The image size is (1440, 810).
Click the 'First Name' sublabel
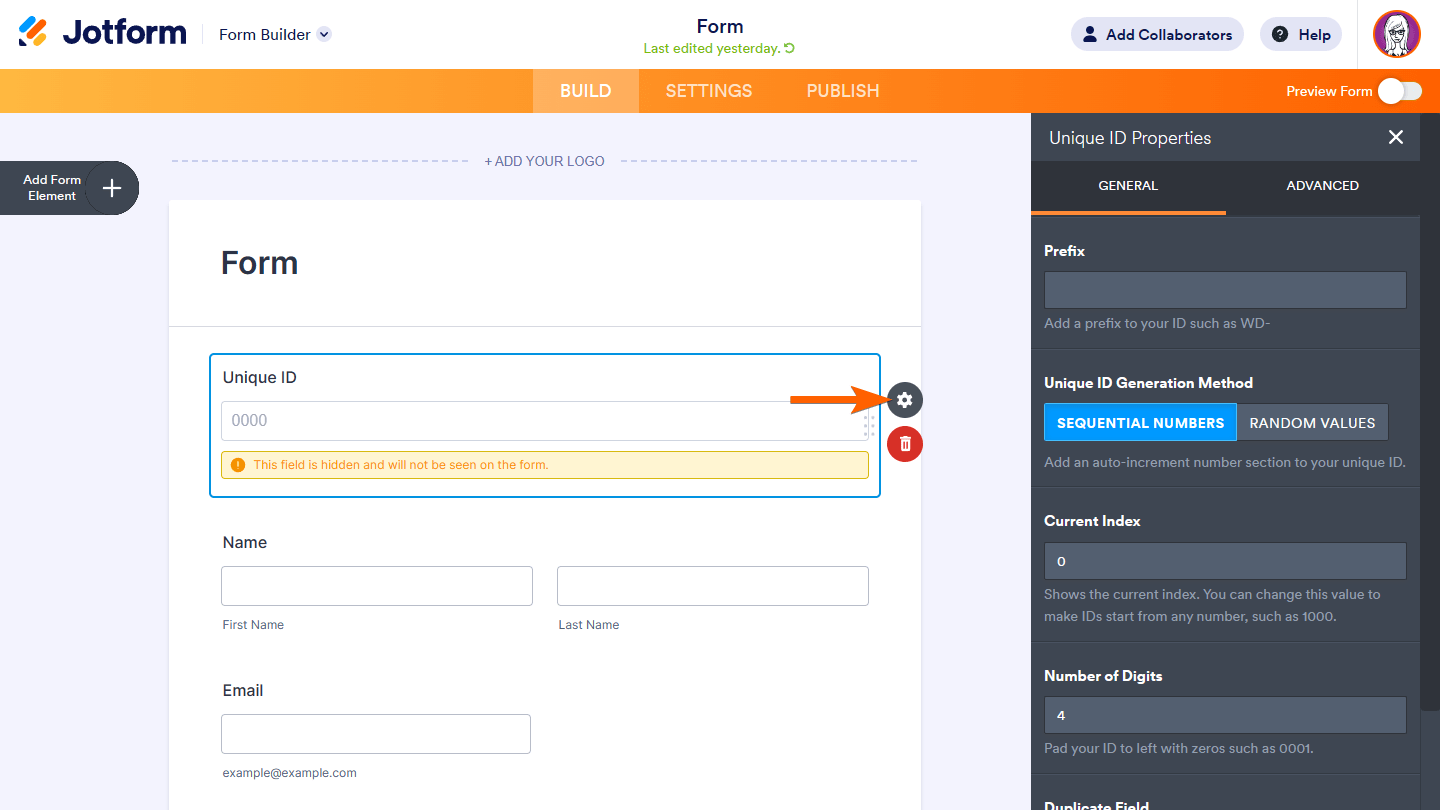pyautogui.click(x=253, y=625)
